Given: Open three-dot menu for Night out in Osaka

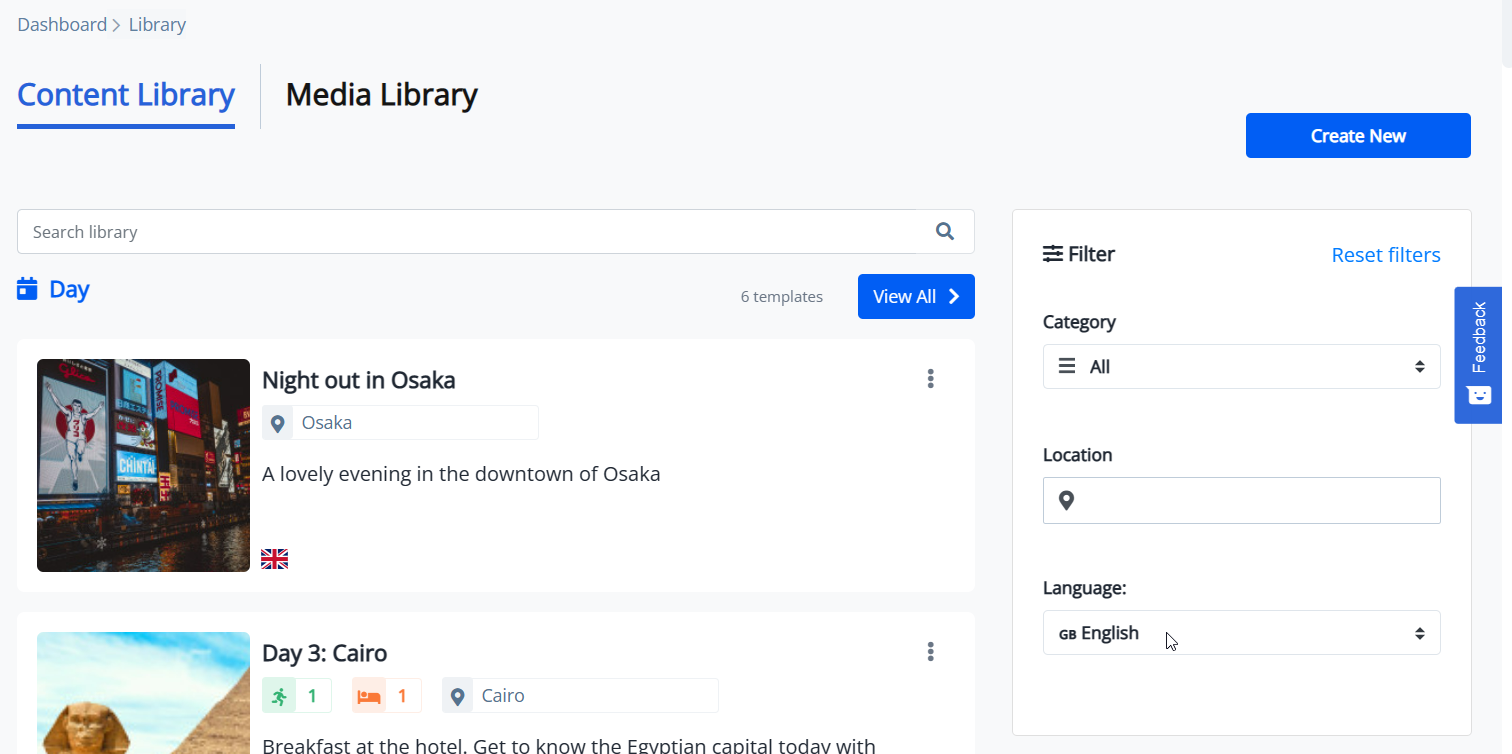Looking at the screenshot, I should click(x=930, y=379).
